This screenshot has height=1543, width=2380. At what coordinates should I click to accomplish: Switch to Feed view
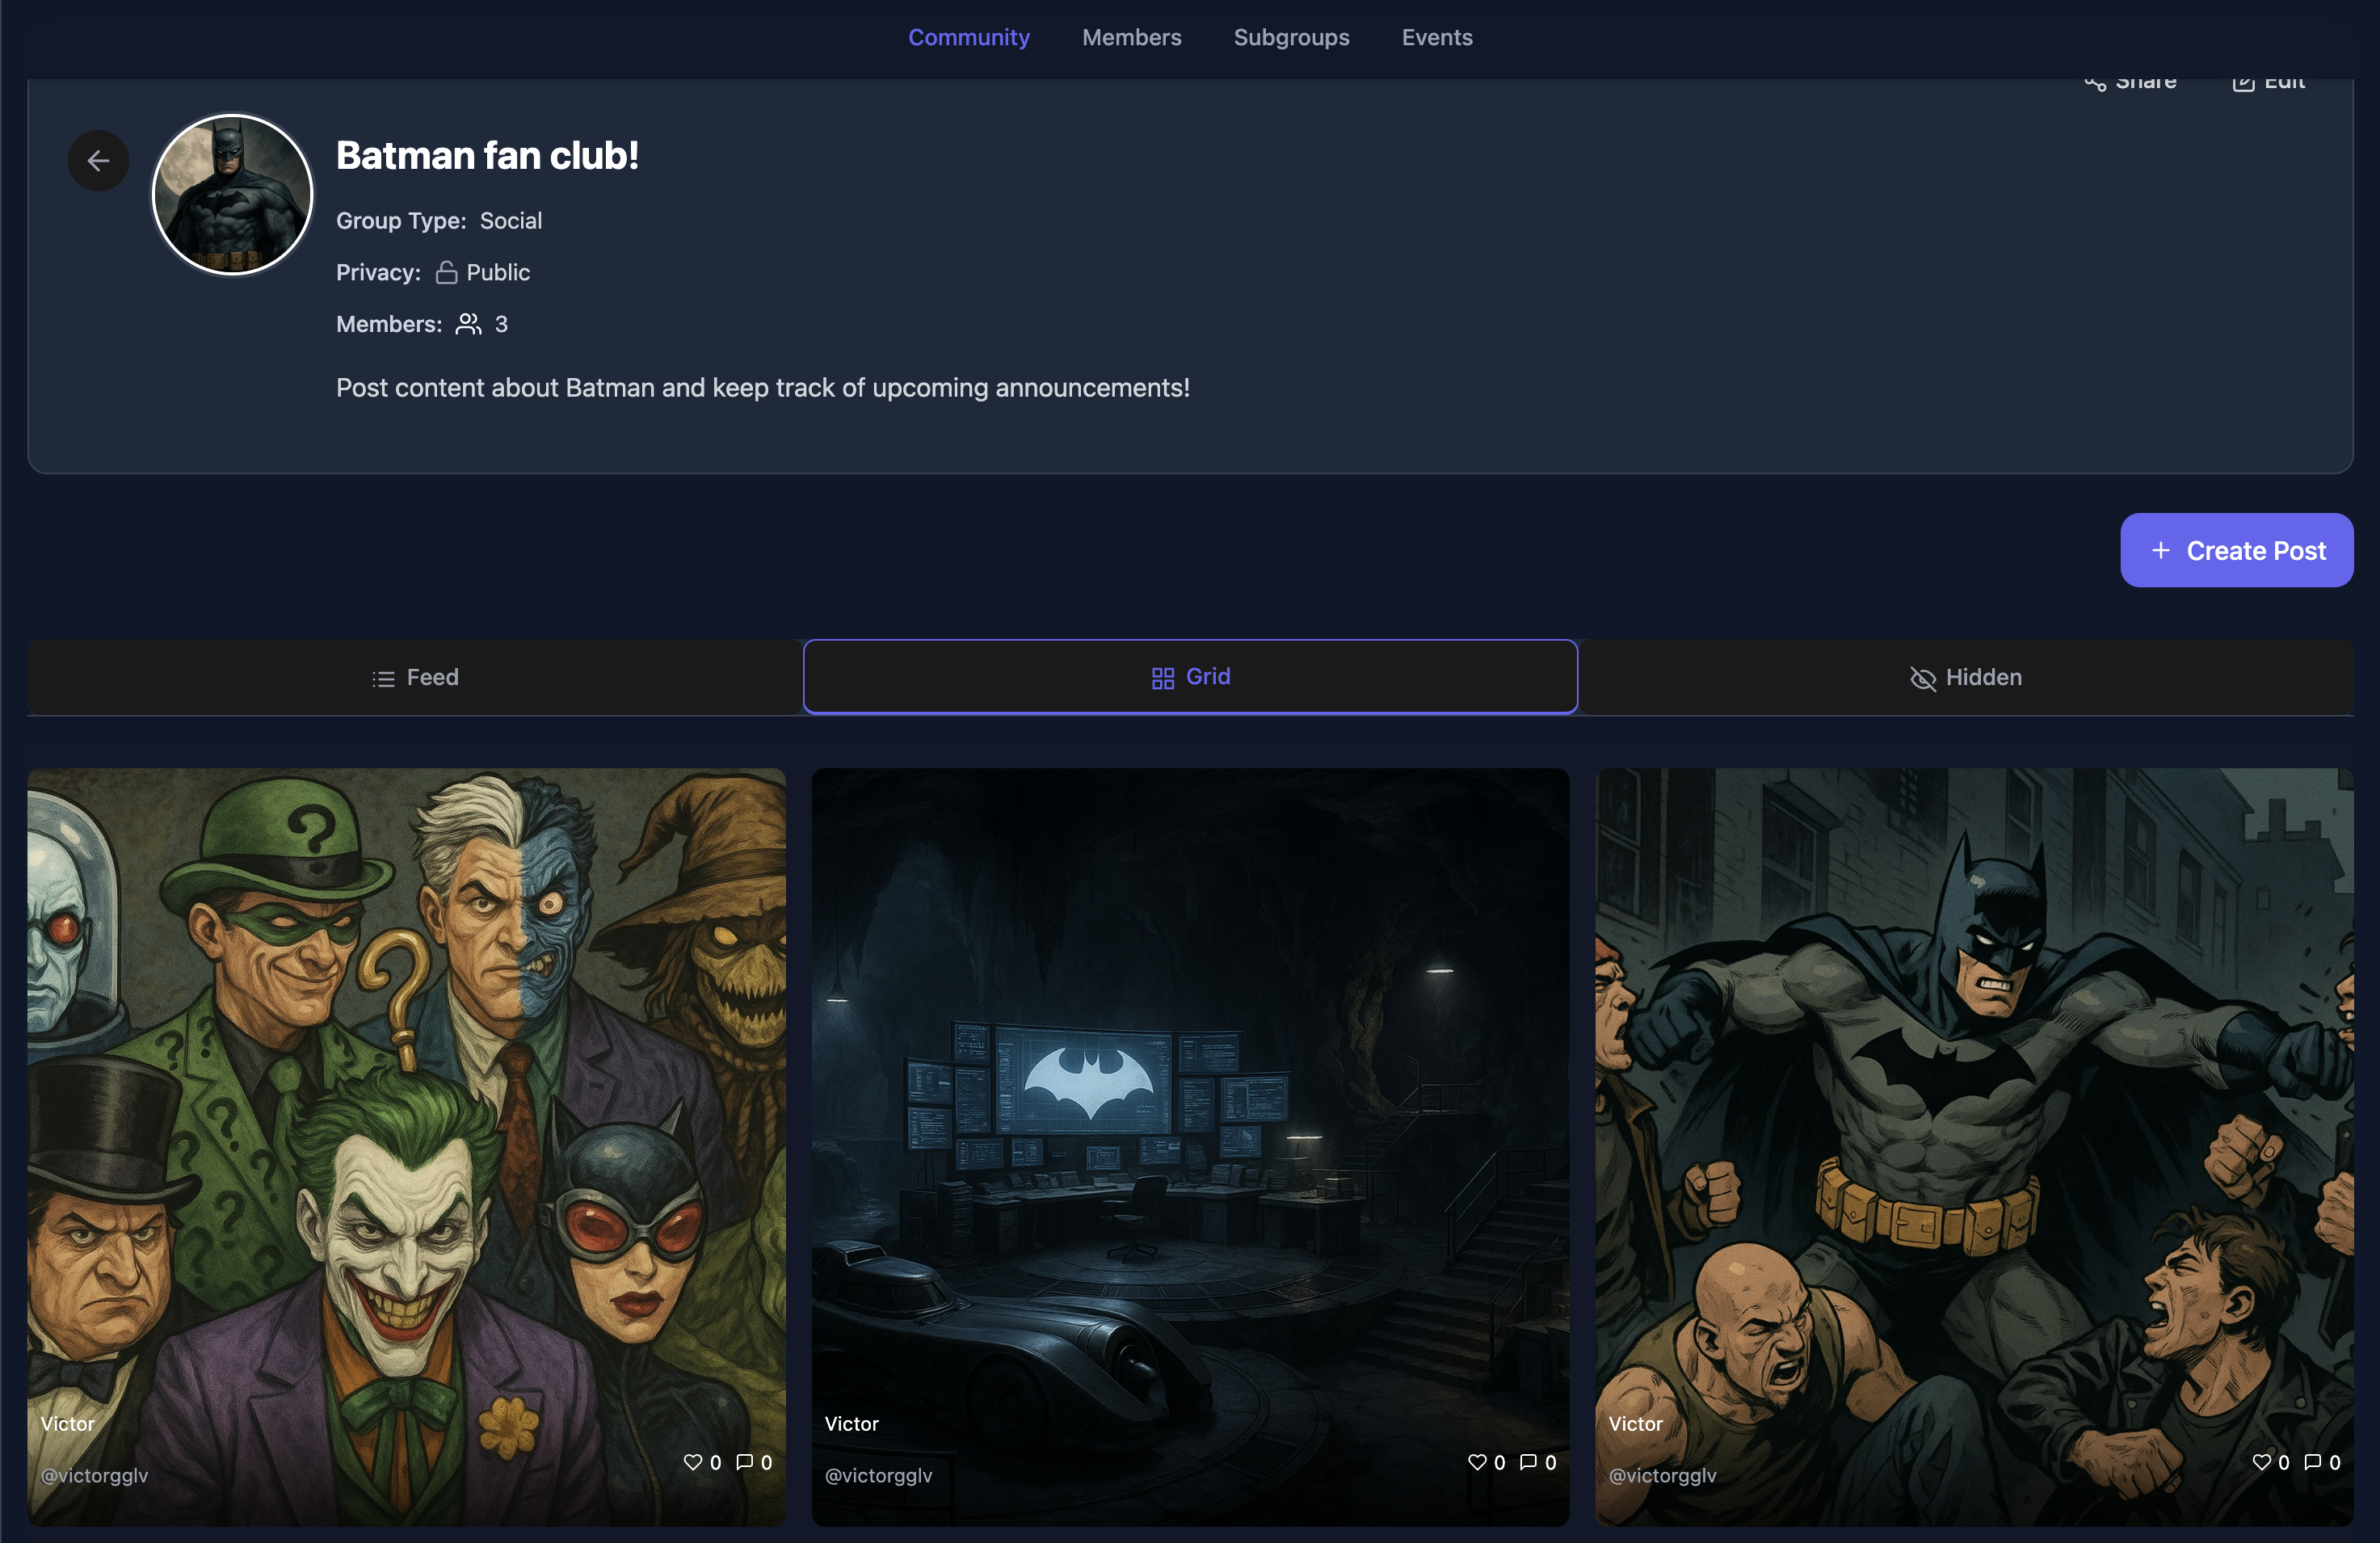(414, 677)
